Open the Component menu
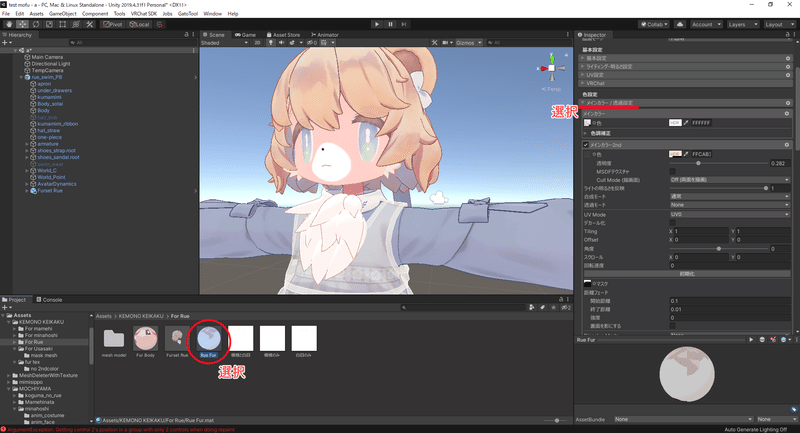The width and height of the screenshot is (800, 433). point(95,14)
